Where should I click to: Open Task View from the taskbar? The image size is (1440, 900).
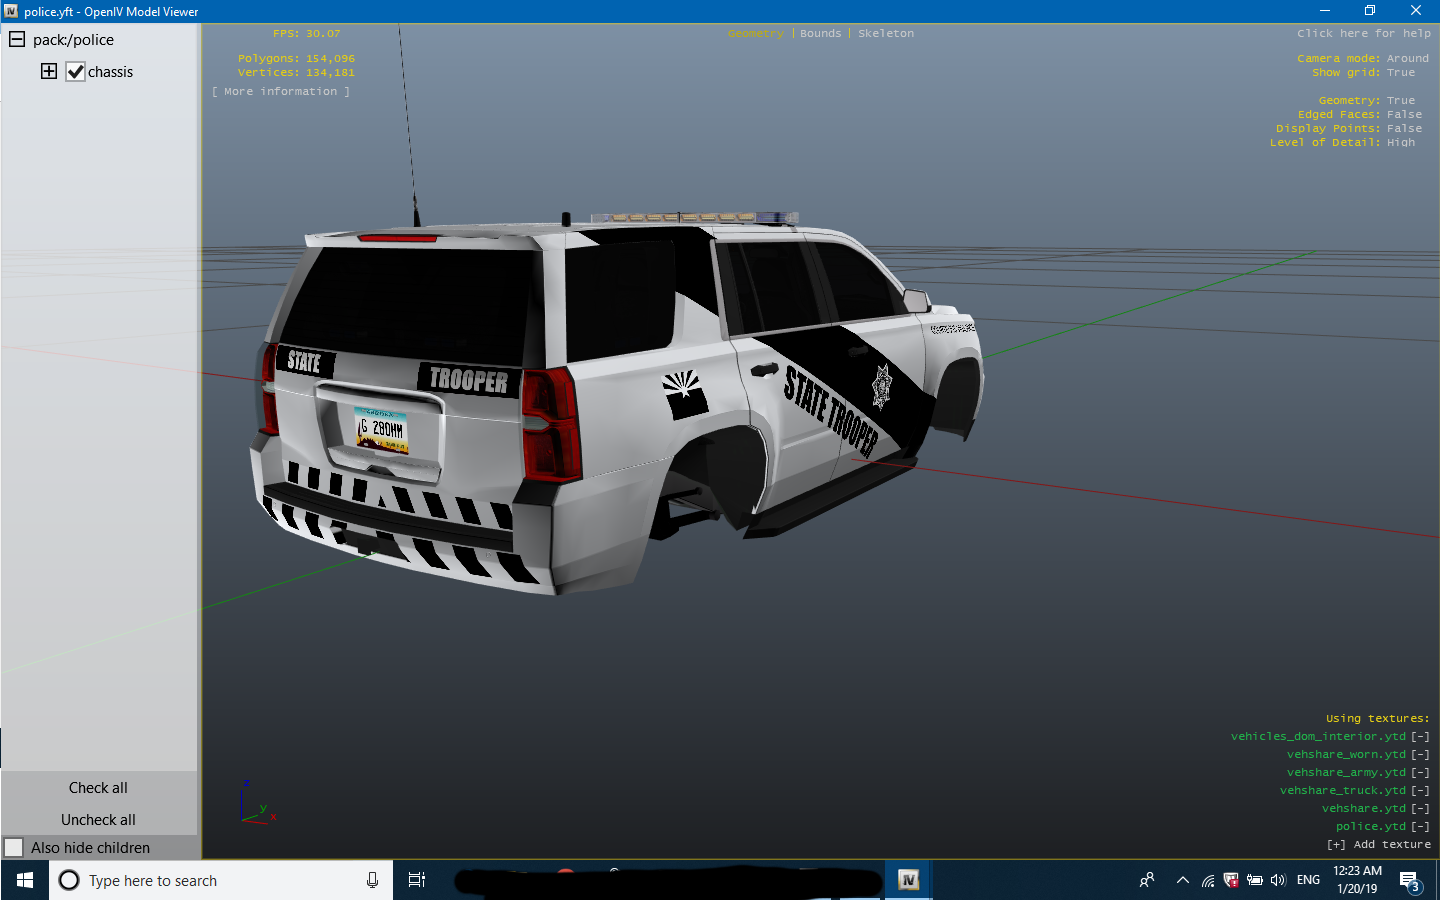click(417, 880)
